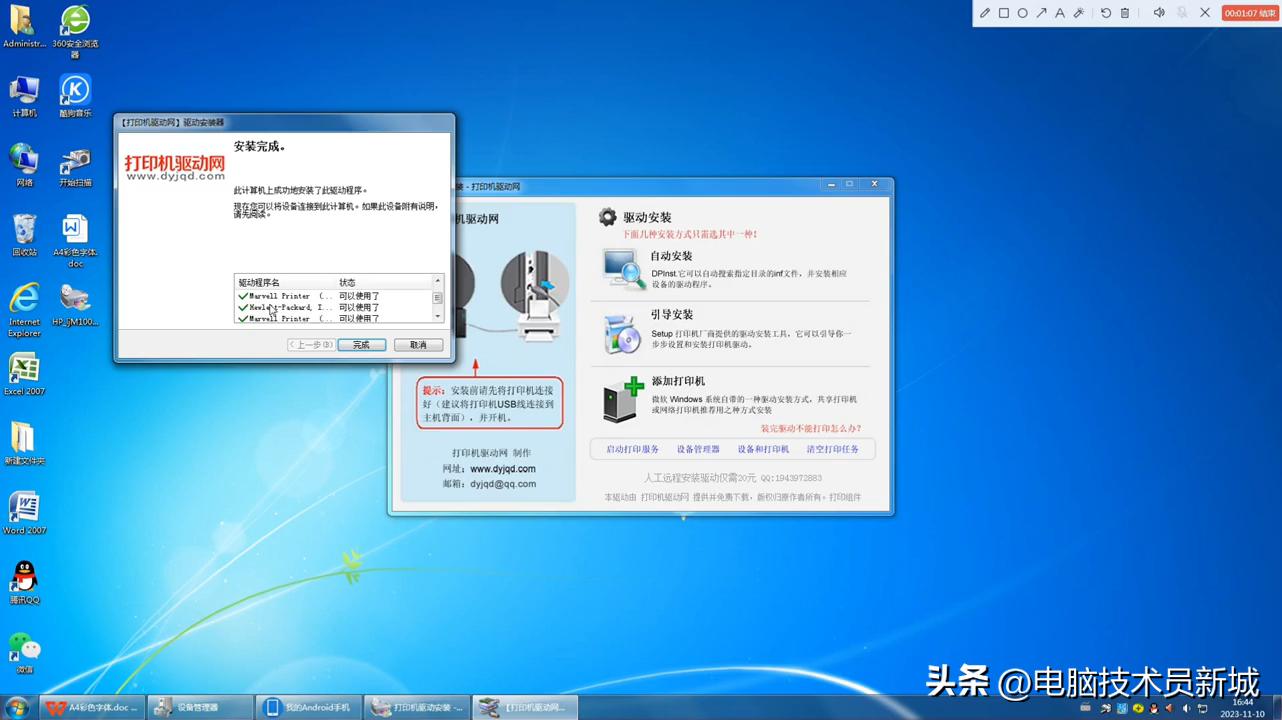This screenshot has height=720, width=1282.
Task: Launch Tencent QQ from the desktop
Action: point(24,582)
